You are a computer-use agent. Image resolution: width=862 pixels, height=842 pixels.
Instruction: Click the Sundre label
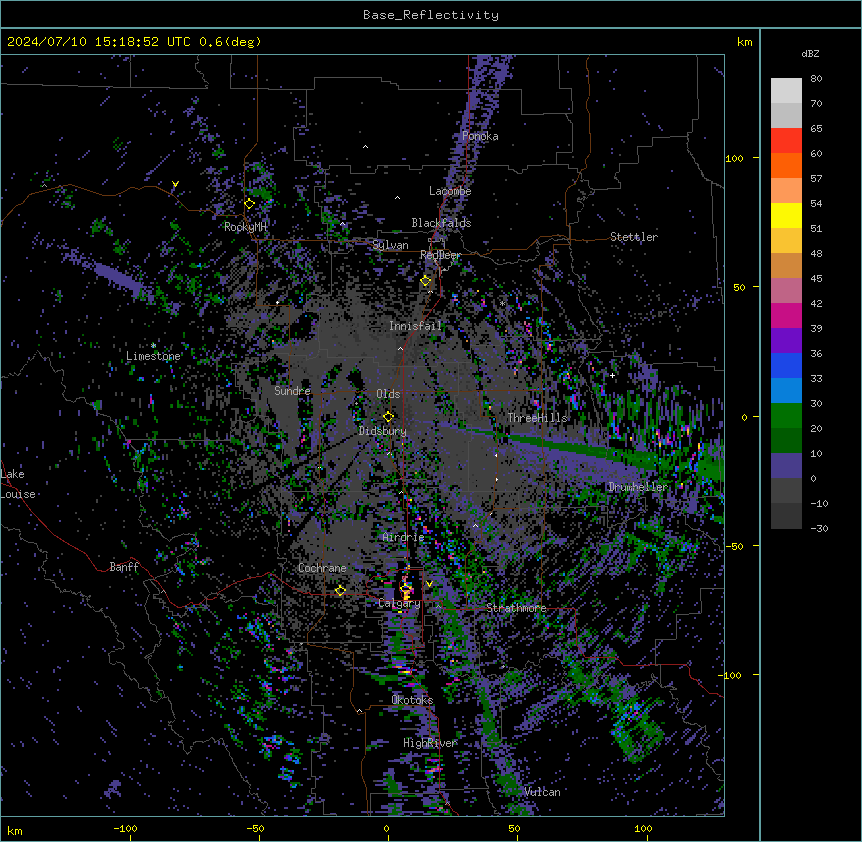(292, 391)
